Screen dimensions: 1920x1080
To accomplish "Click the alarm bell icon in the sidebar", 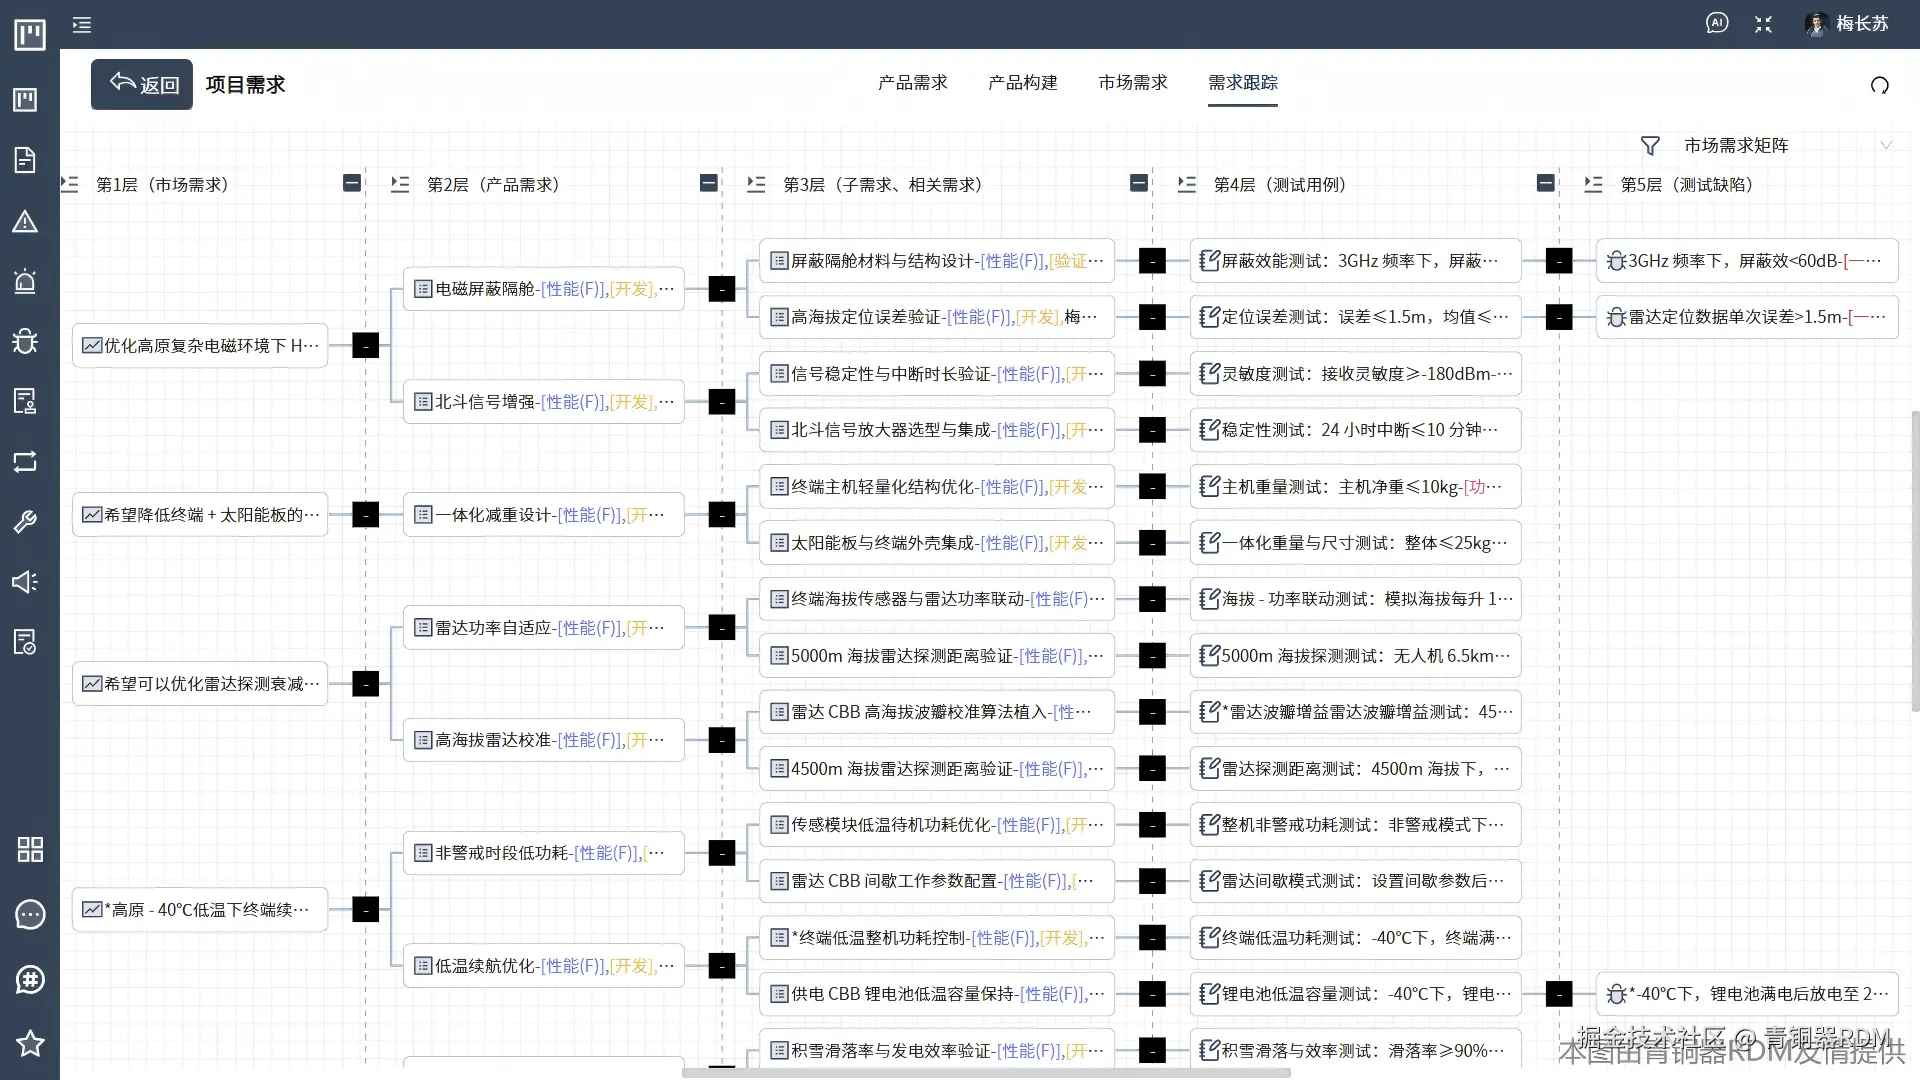I will [x=25, y=281].
